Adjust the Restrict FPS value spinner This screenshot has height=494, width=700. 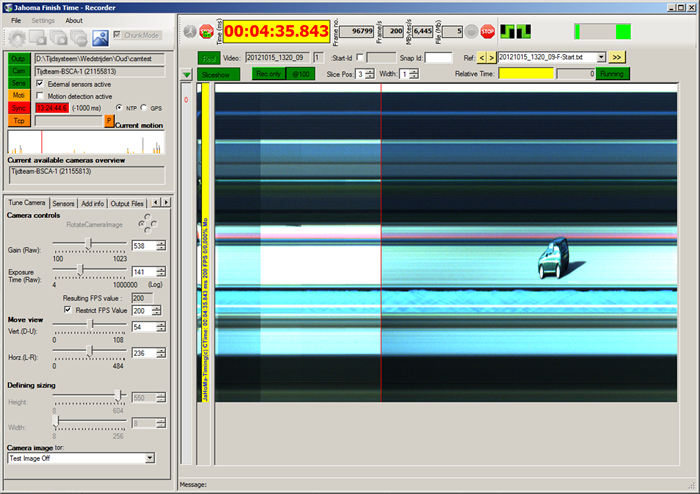(156, 311)
